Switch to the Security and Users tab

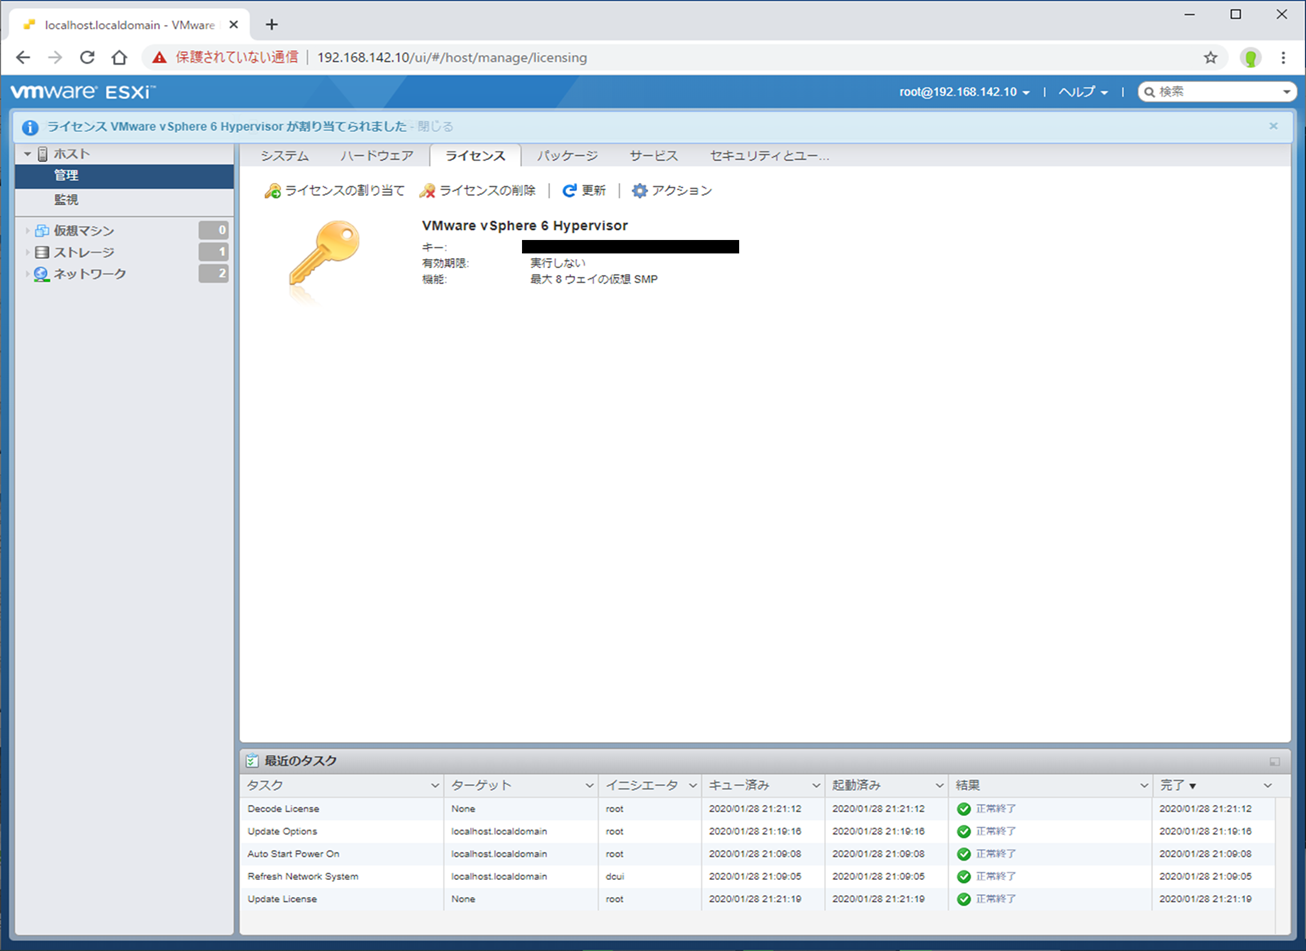pos(769,156)
